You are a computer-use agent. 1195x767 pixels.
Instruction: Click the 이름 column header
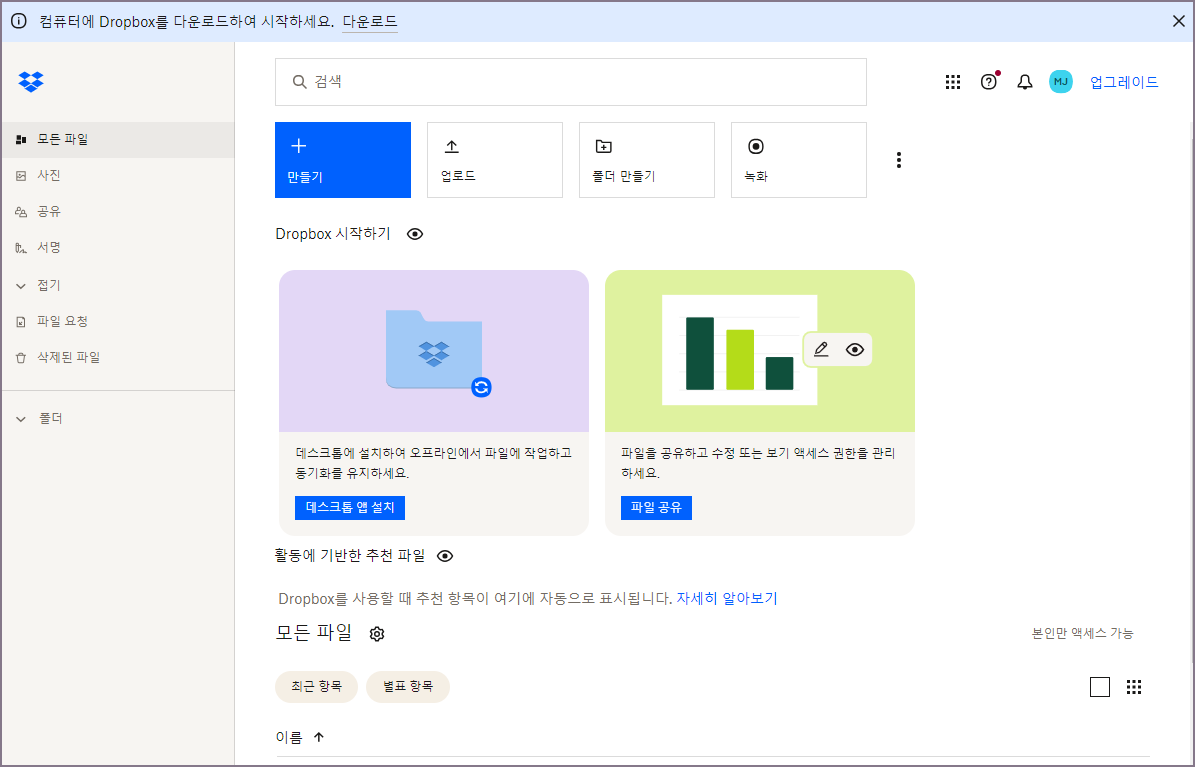pos(289,737)
